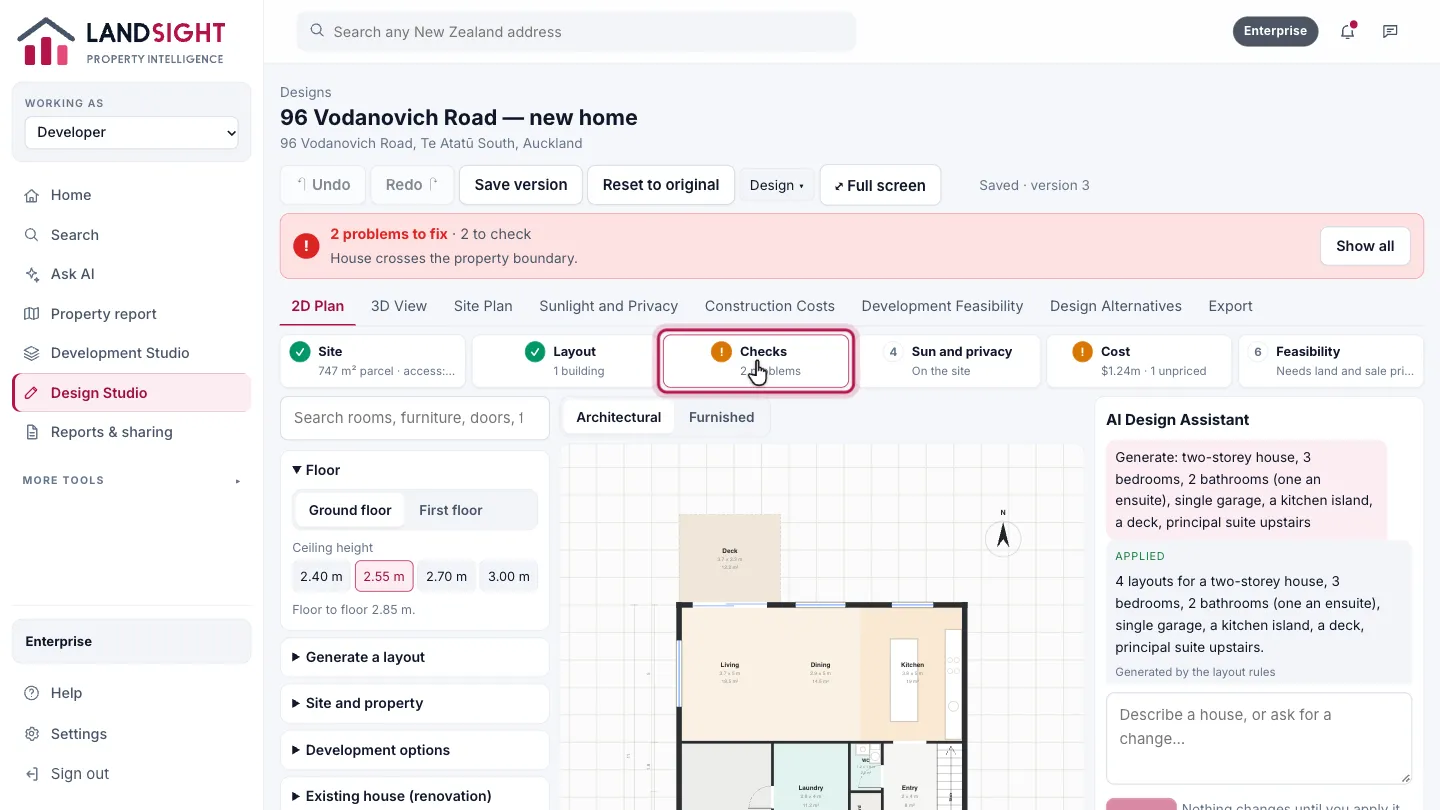The width and height of the screenshot is (1440, 810).
Task: Click the Help question mark icon
Action: [x=32, y=693]
